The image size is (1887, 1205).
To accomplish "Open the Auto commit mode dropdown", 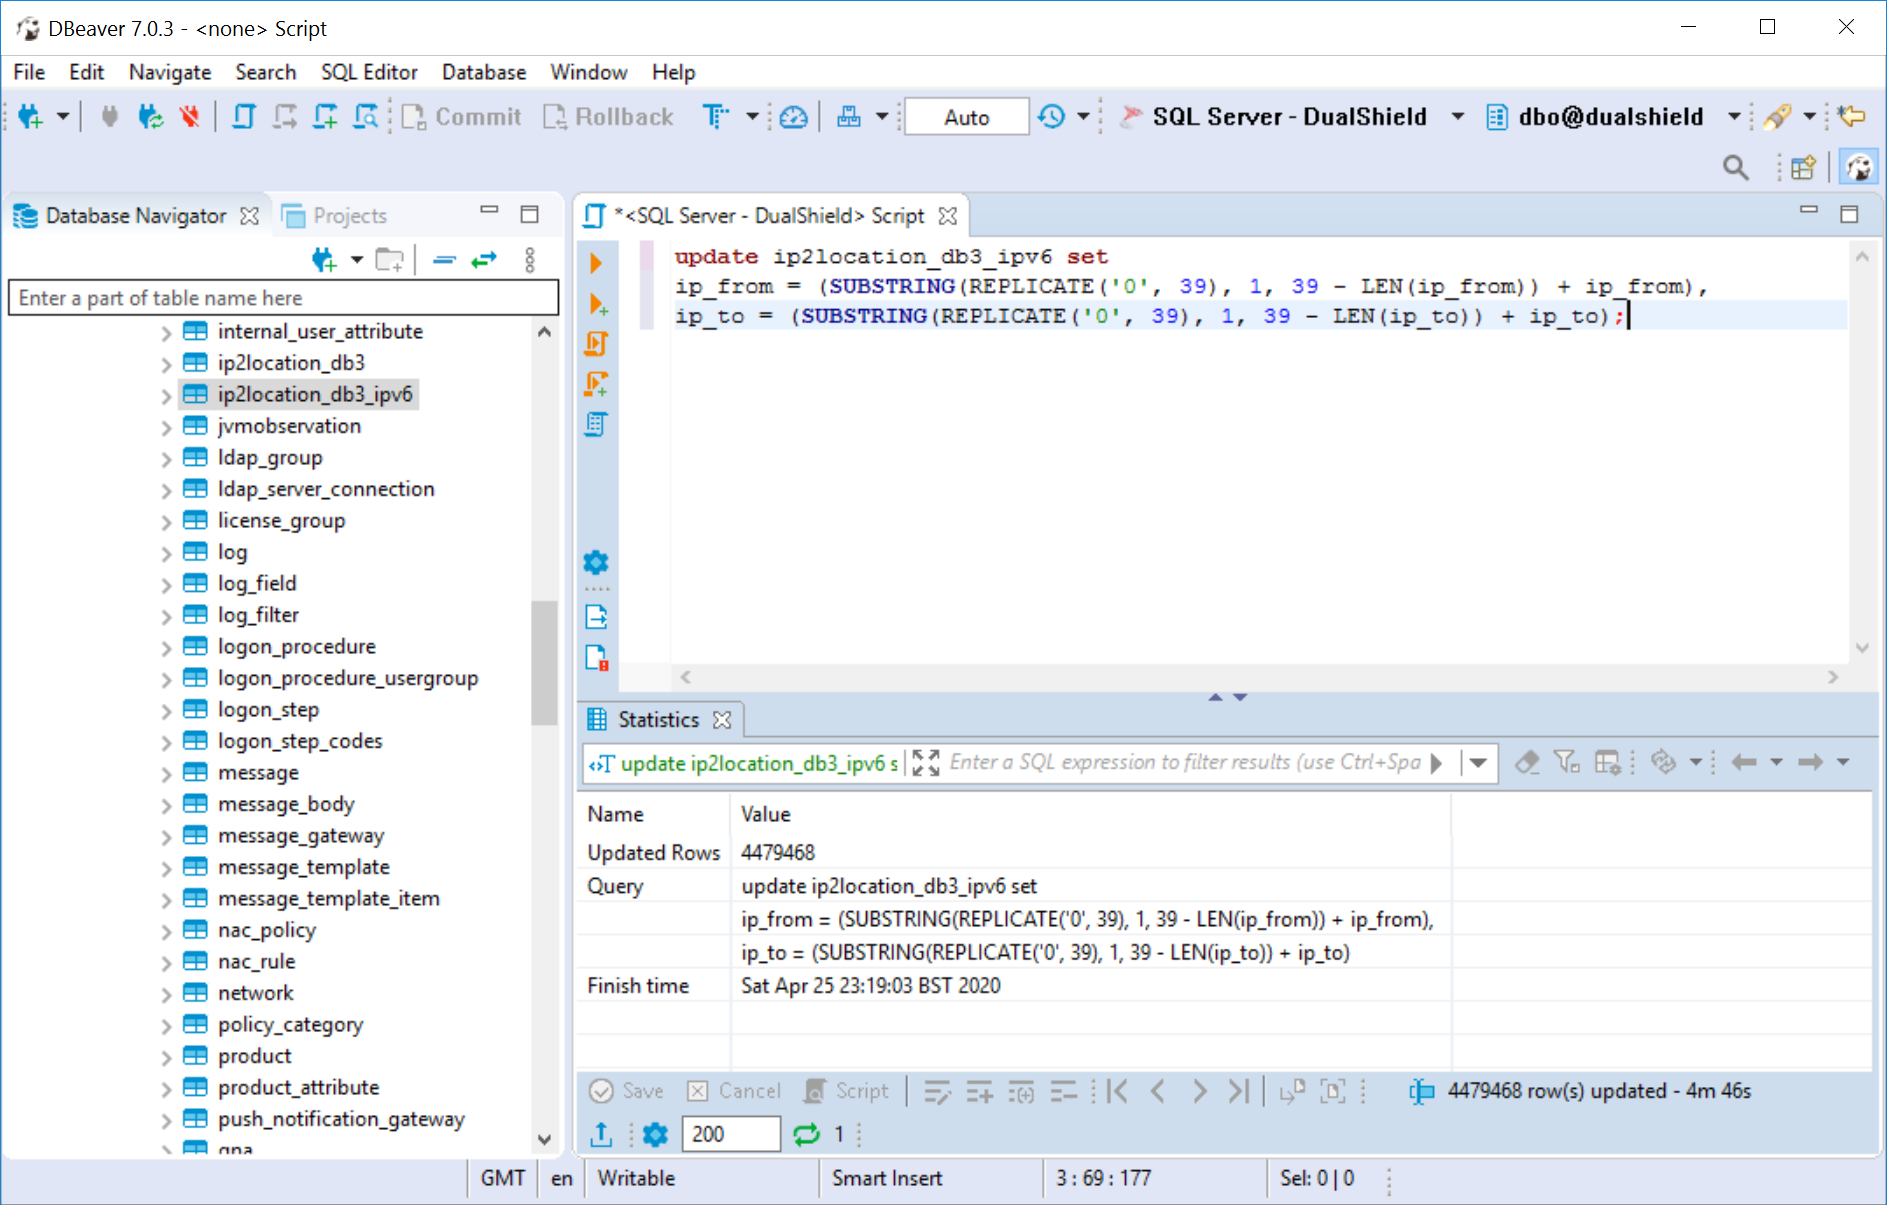I will pos(966,117).
